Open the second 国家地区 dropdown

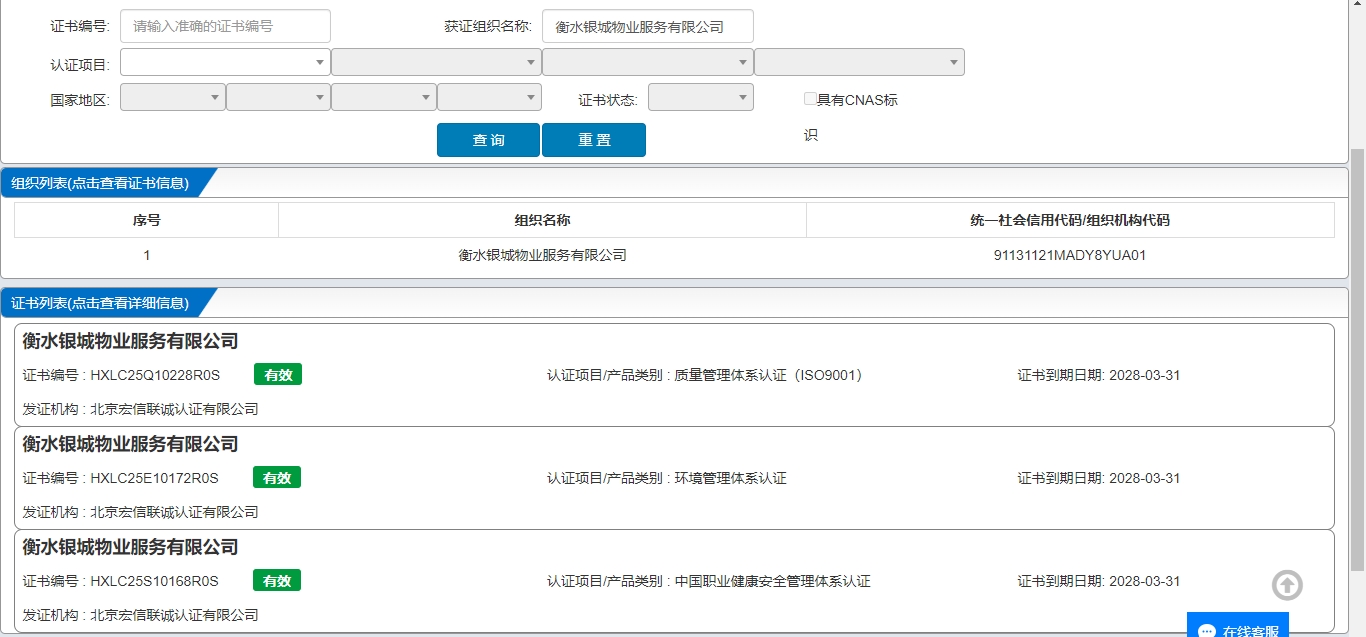point(278,97)
